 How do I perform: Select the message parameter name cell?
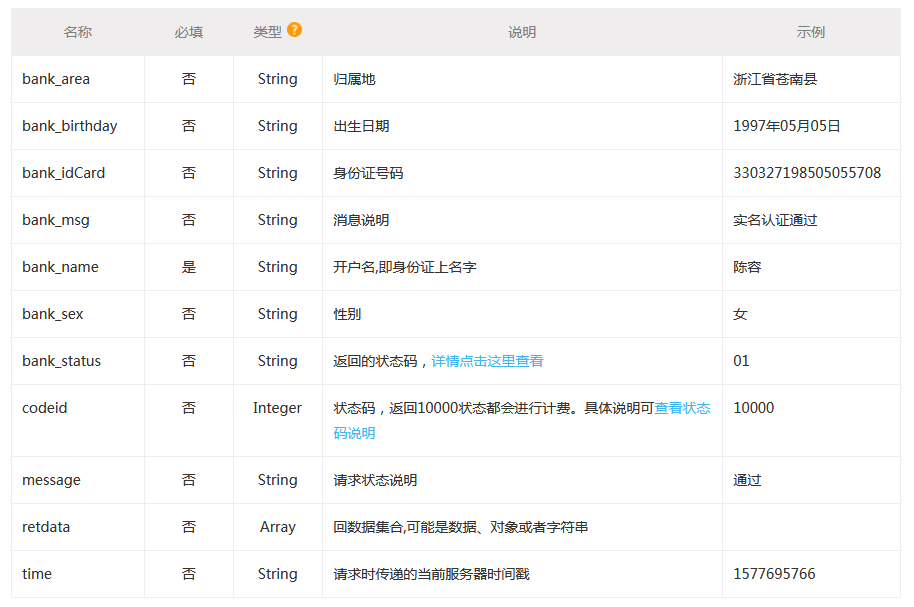51,480
